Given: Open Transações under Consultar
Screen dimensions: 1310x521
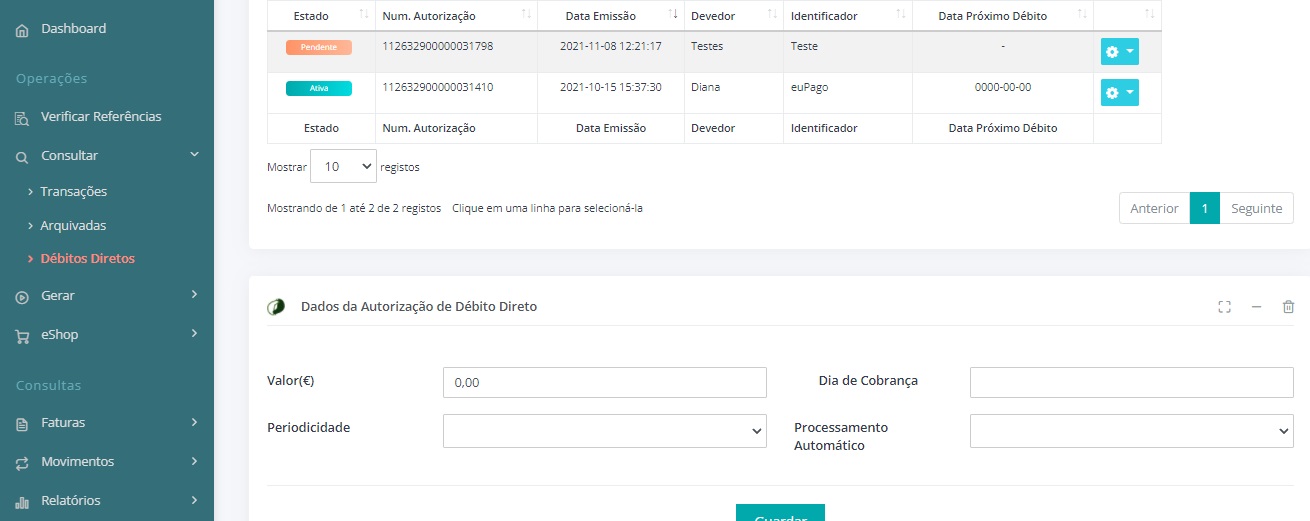Looking at the screenshot, I should click(x=74, y=191).
